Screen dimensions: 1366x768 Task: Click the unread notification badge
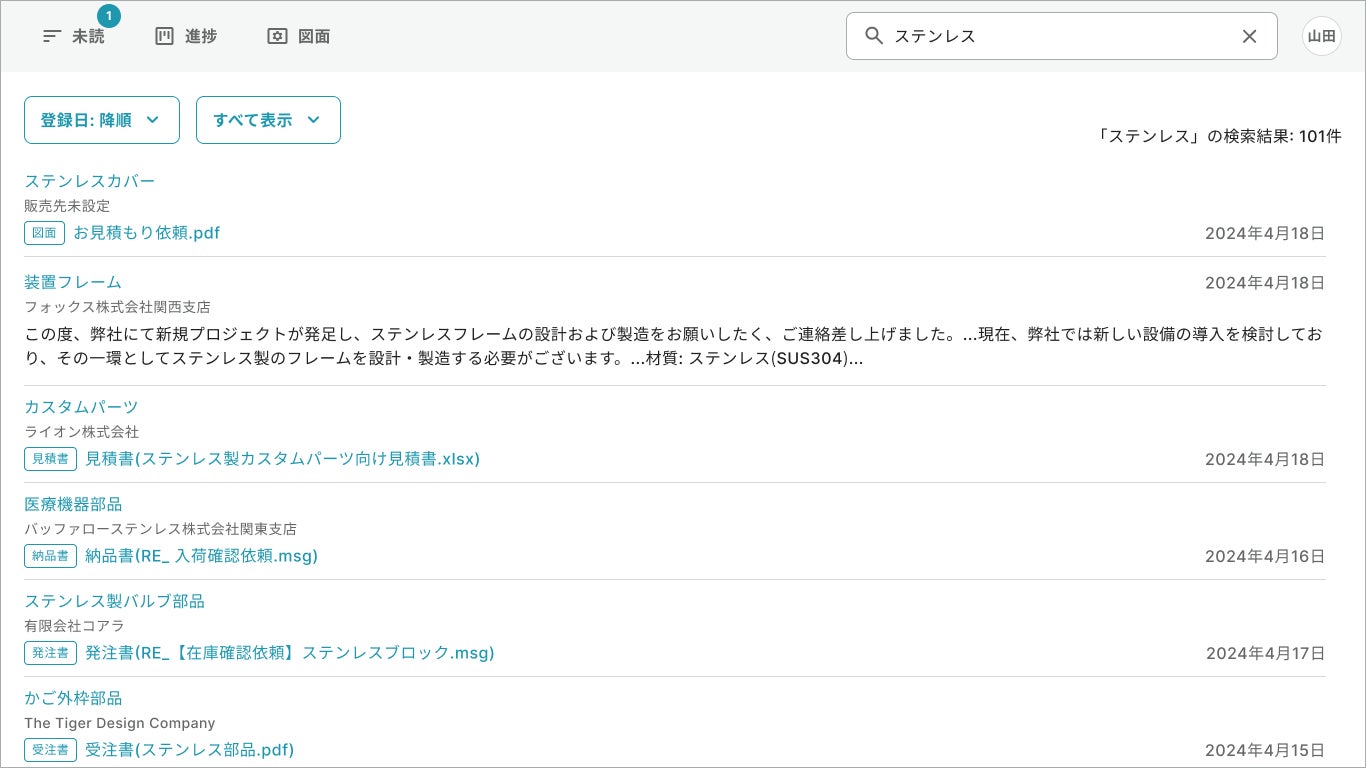(x=108, y=16)
